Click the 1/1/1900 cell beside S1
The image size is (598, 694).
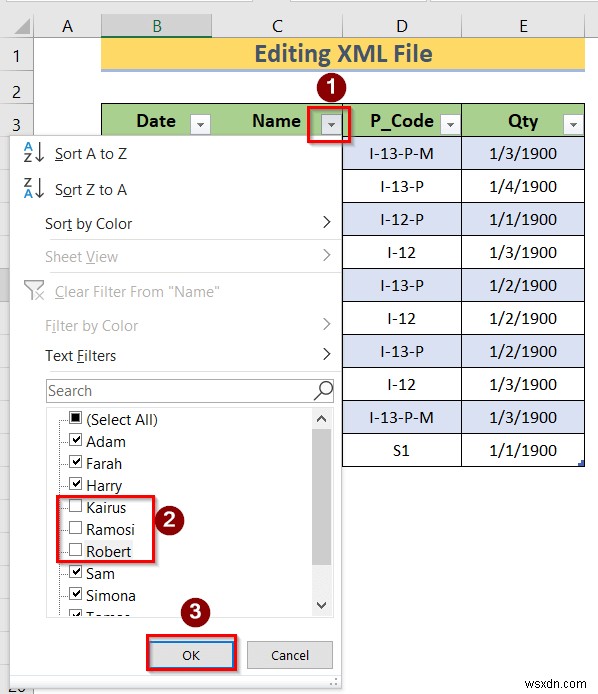tap(523, 450)
